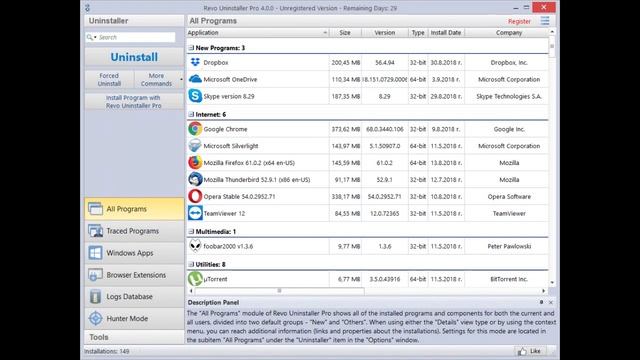Screen dimensions: 640x360
Task: Sort by the Version column header
Action: click(x=384, y=33)
